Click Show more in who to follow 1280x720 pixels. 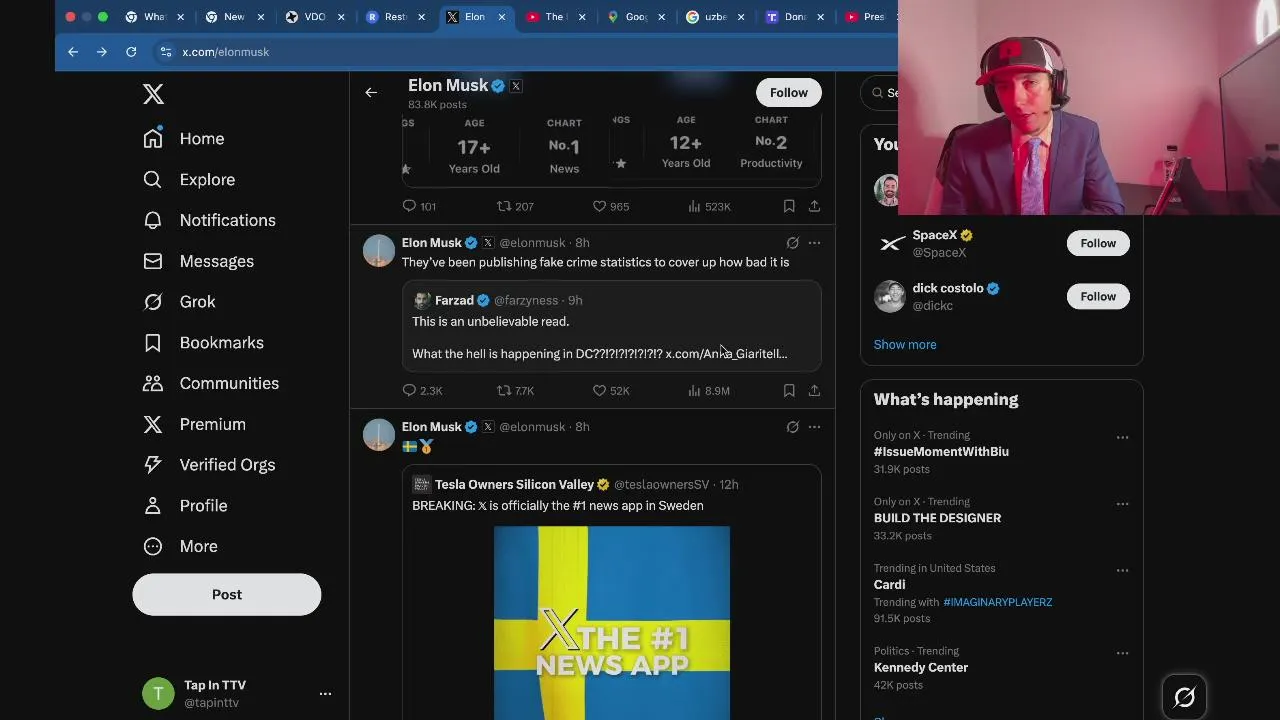click(905, 344)
